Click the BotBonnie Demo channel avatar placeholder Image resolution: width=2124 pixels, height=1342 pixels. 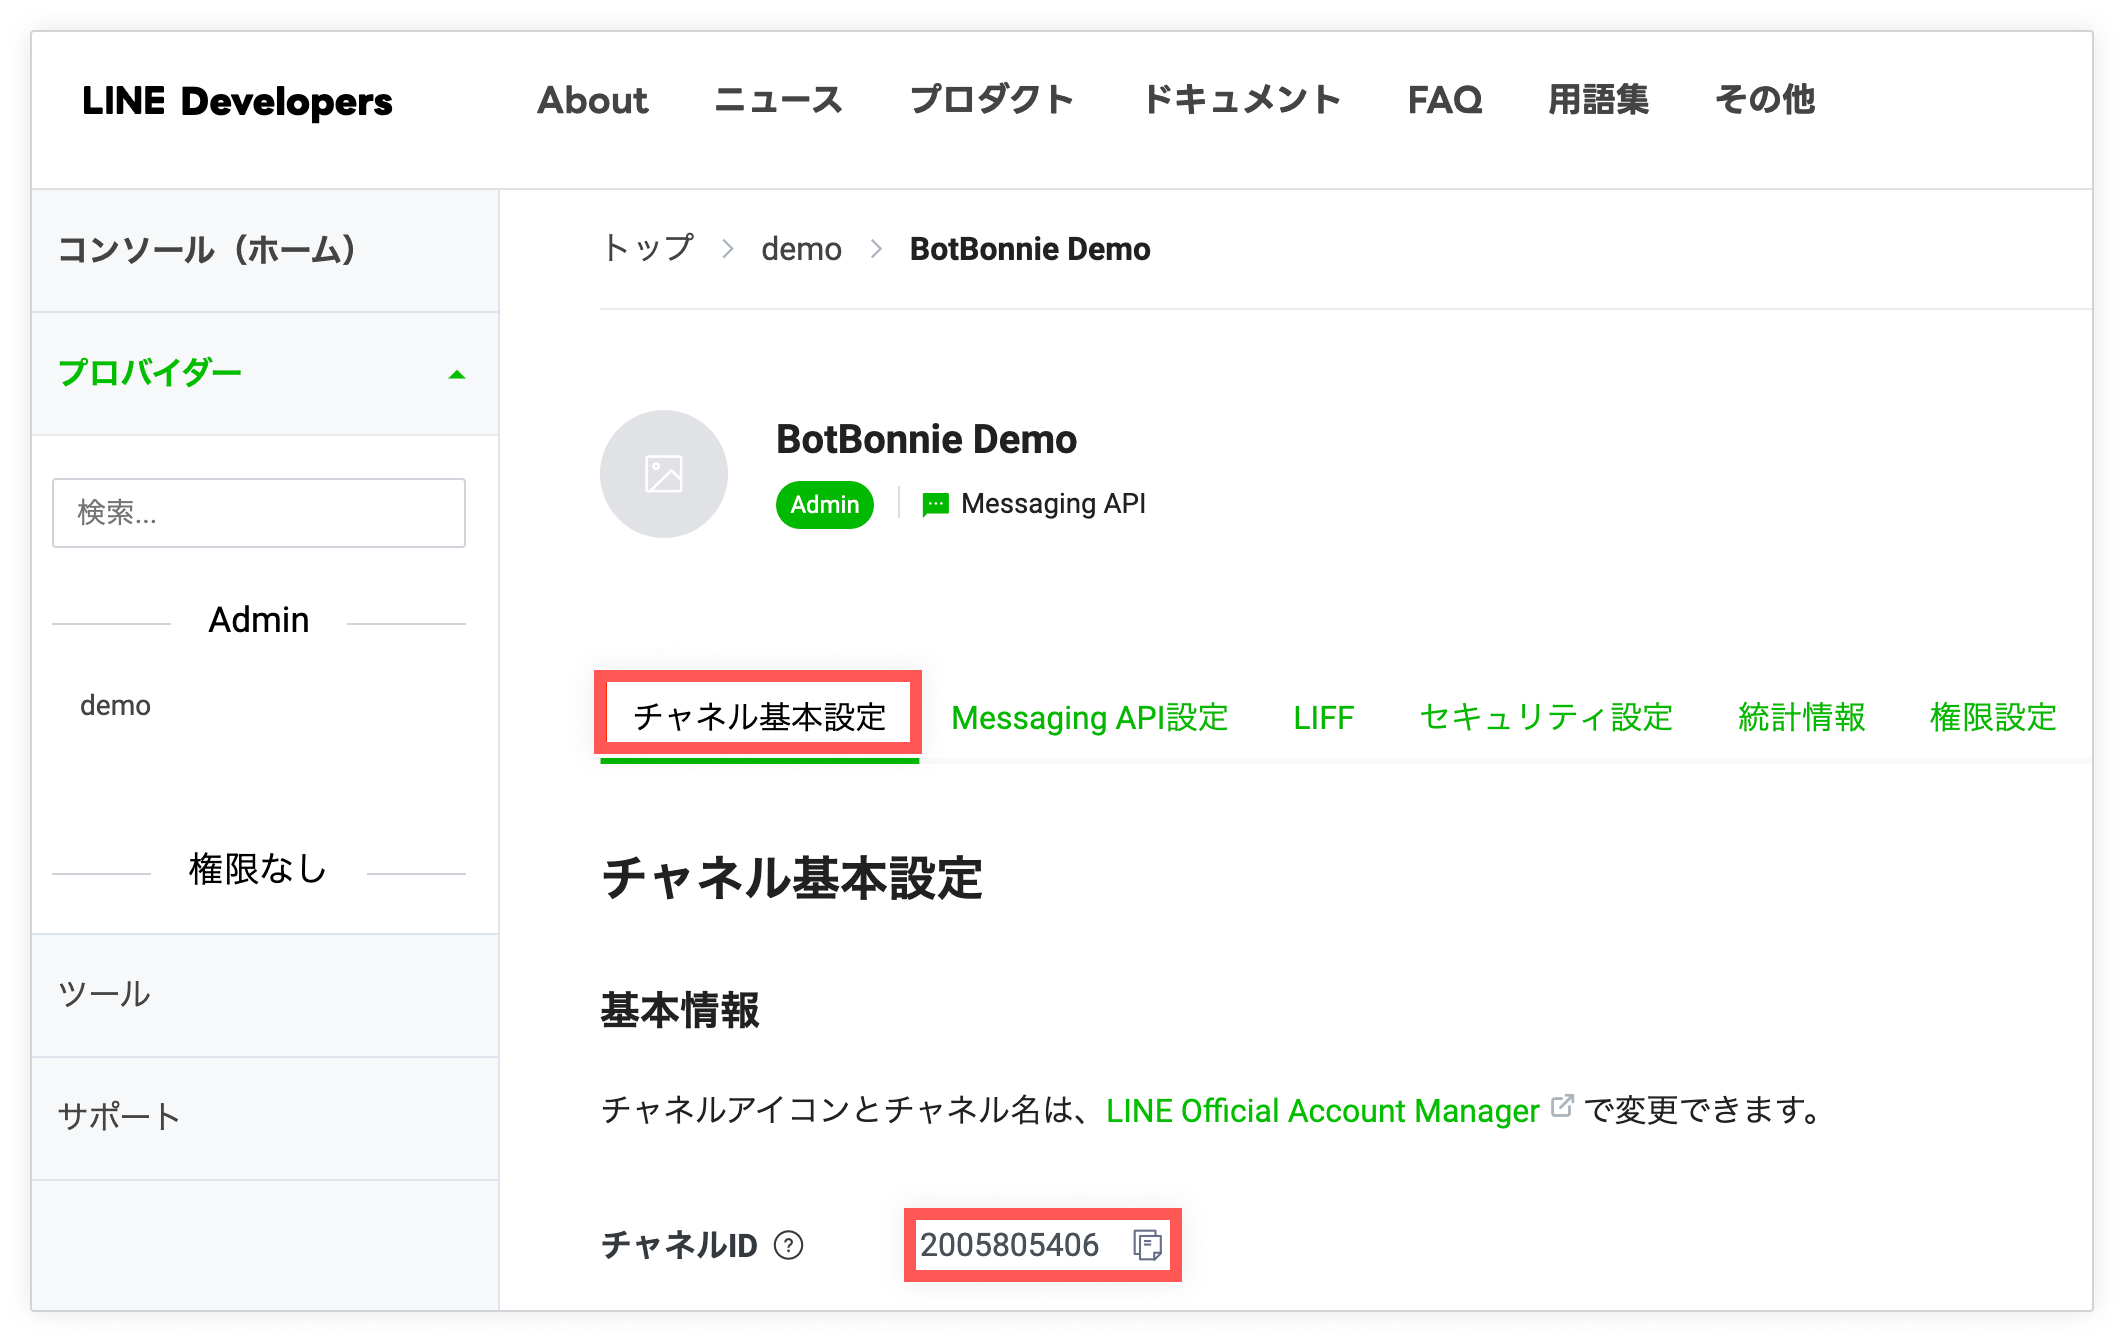664,474
